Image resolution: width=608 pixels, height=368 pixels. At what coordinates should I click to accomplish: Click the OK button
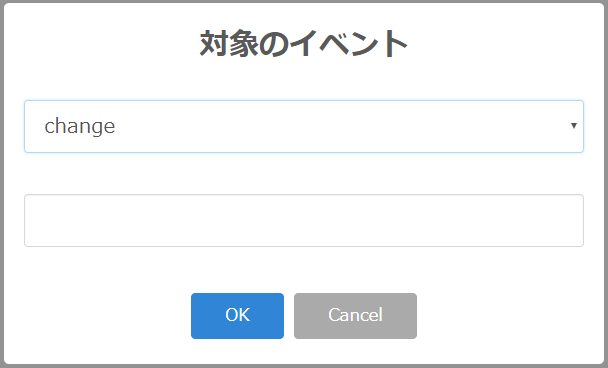[237, 316]
